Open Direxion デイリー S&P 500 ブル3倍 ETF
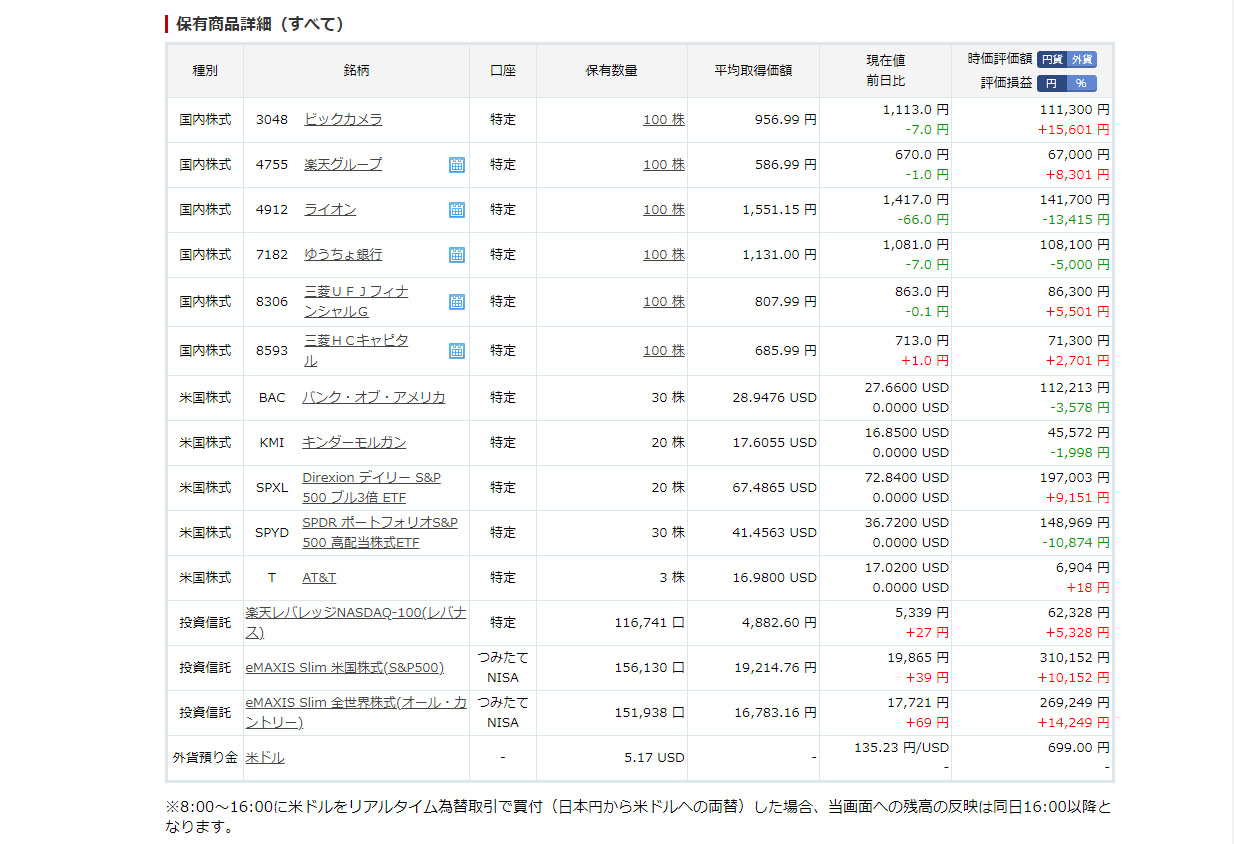 (x=371, y=487)
